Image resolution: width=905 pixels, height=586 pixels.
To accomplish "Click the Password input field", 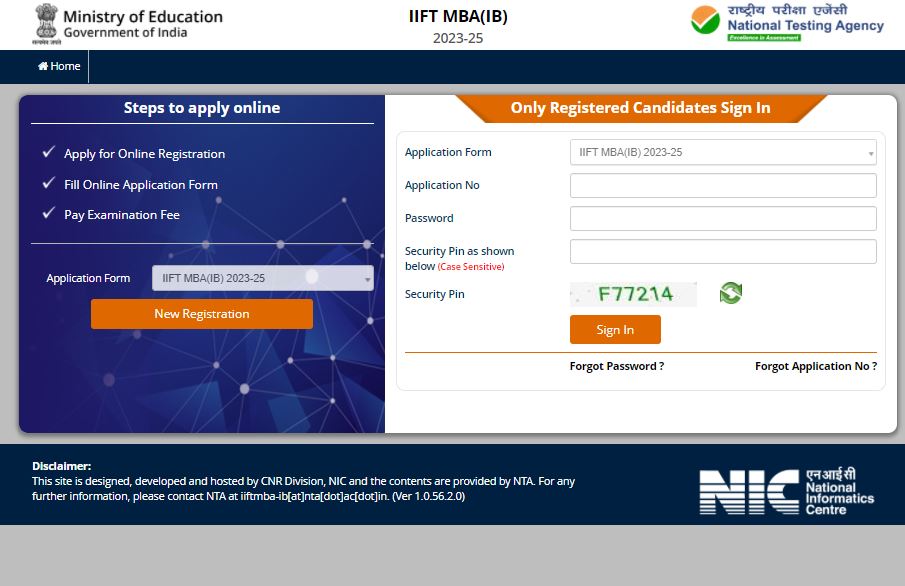I will (x=722, y=218).
